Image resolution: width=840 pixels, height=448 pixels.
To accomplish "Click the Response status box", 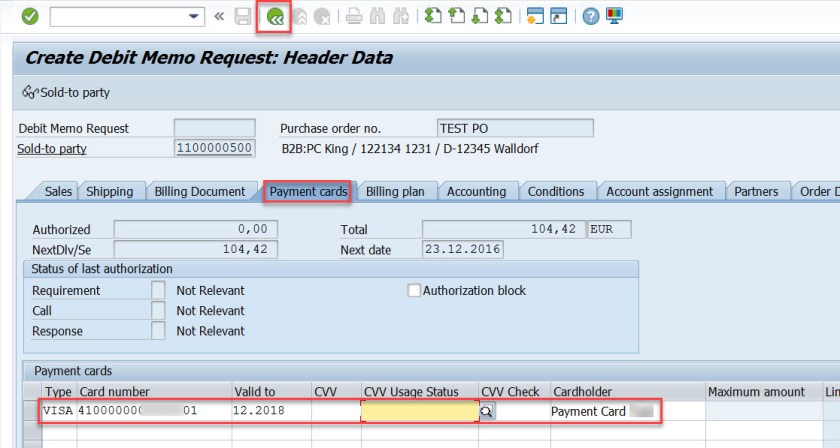I will (158, 331).
